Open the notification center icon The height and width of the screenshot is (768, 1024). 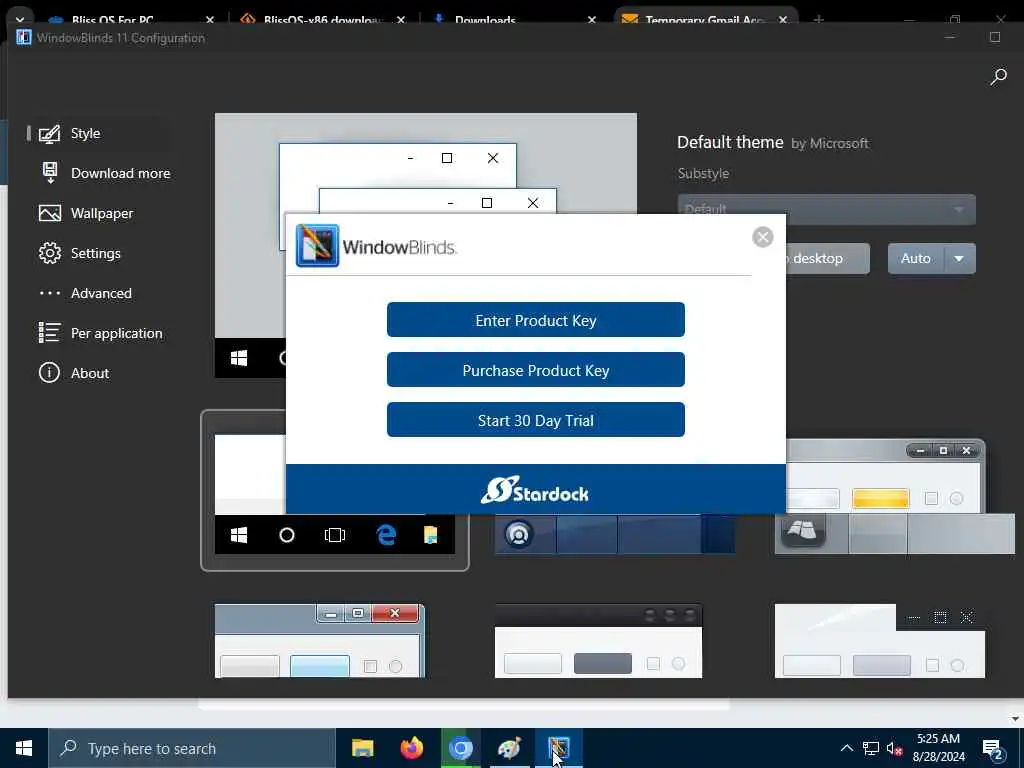click(993, 749)
